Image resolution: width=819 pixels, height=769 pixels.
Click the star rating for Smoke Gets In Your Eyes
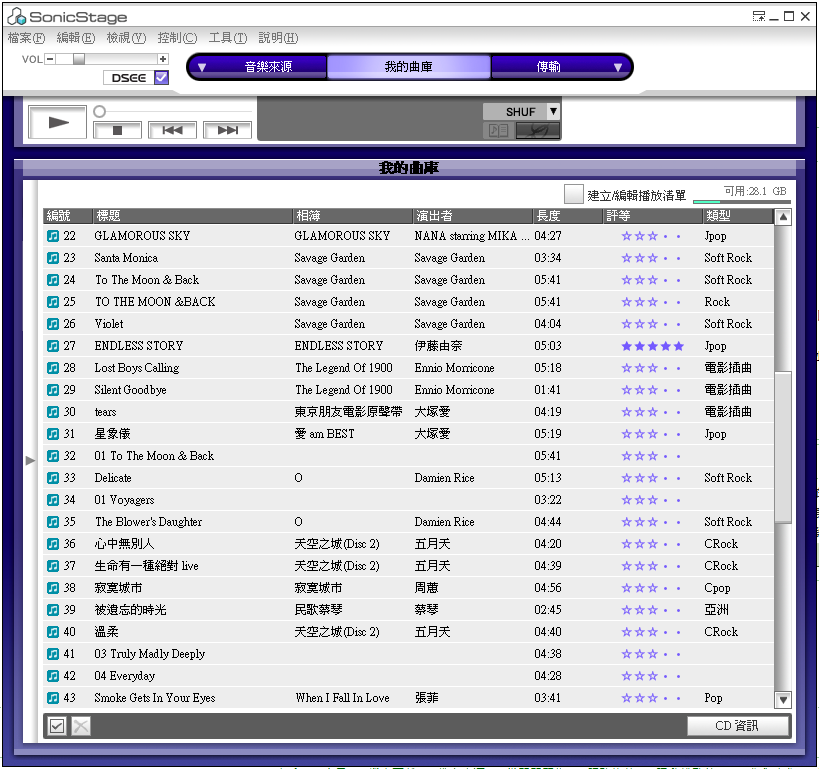point(652,698)
